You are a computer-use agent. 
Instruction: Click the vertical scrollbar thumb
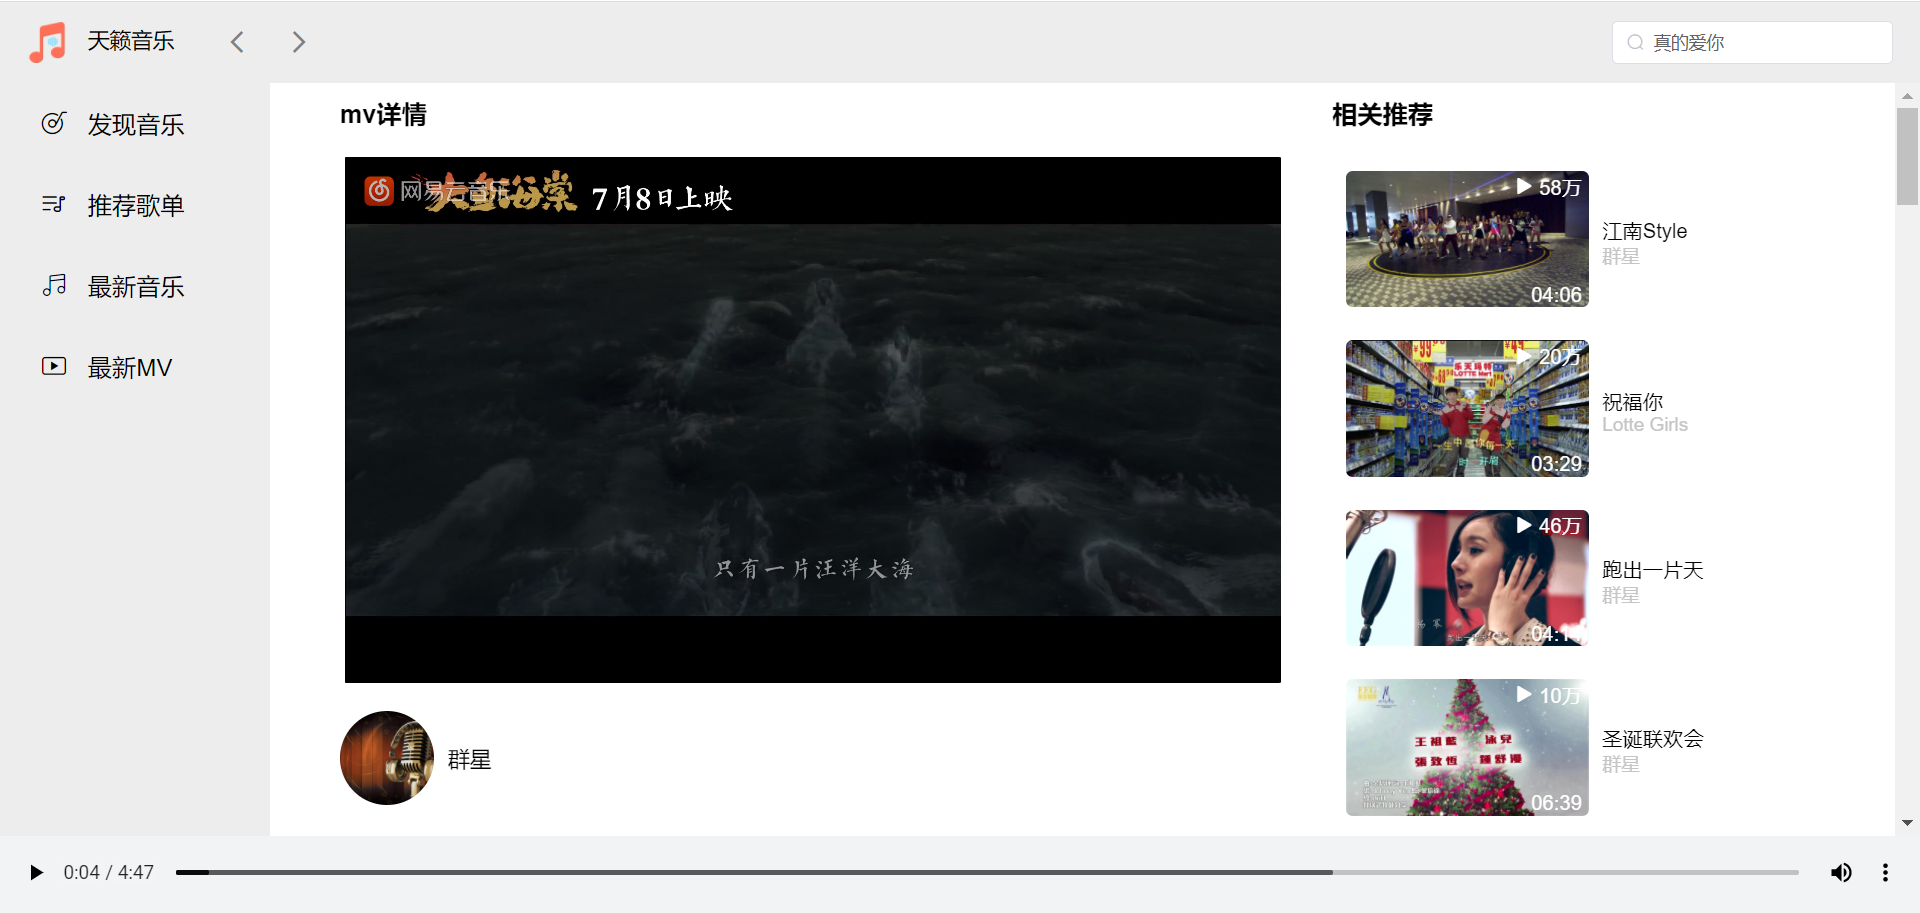1907,157
